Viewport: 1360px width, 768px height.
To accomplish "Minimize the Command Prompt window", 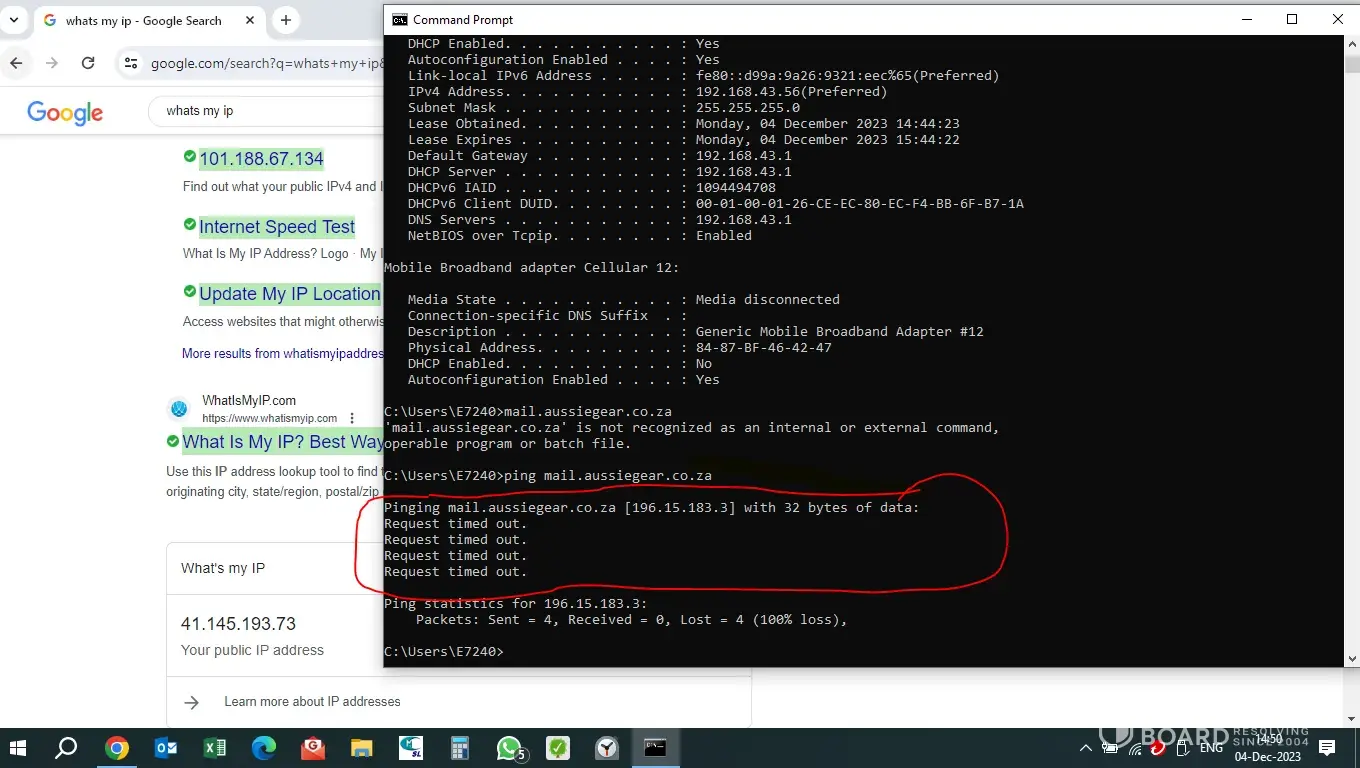I will tap(1246, 19).
